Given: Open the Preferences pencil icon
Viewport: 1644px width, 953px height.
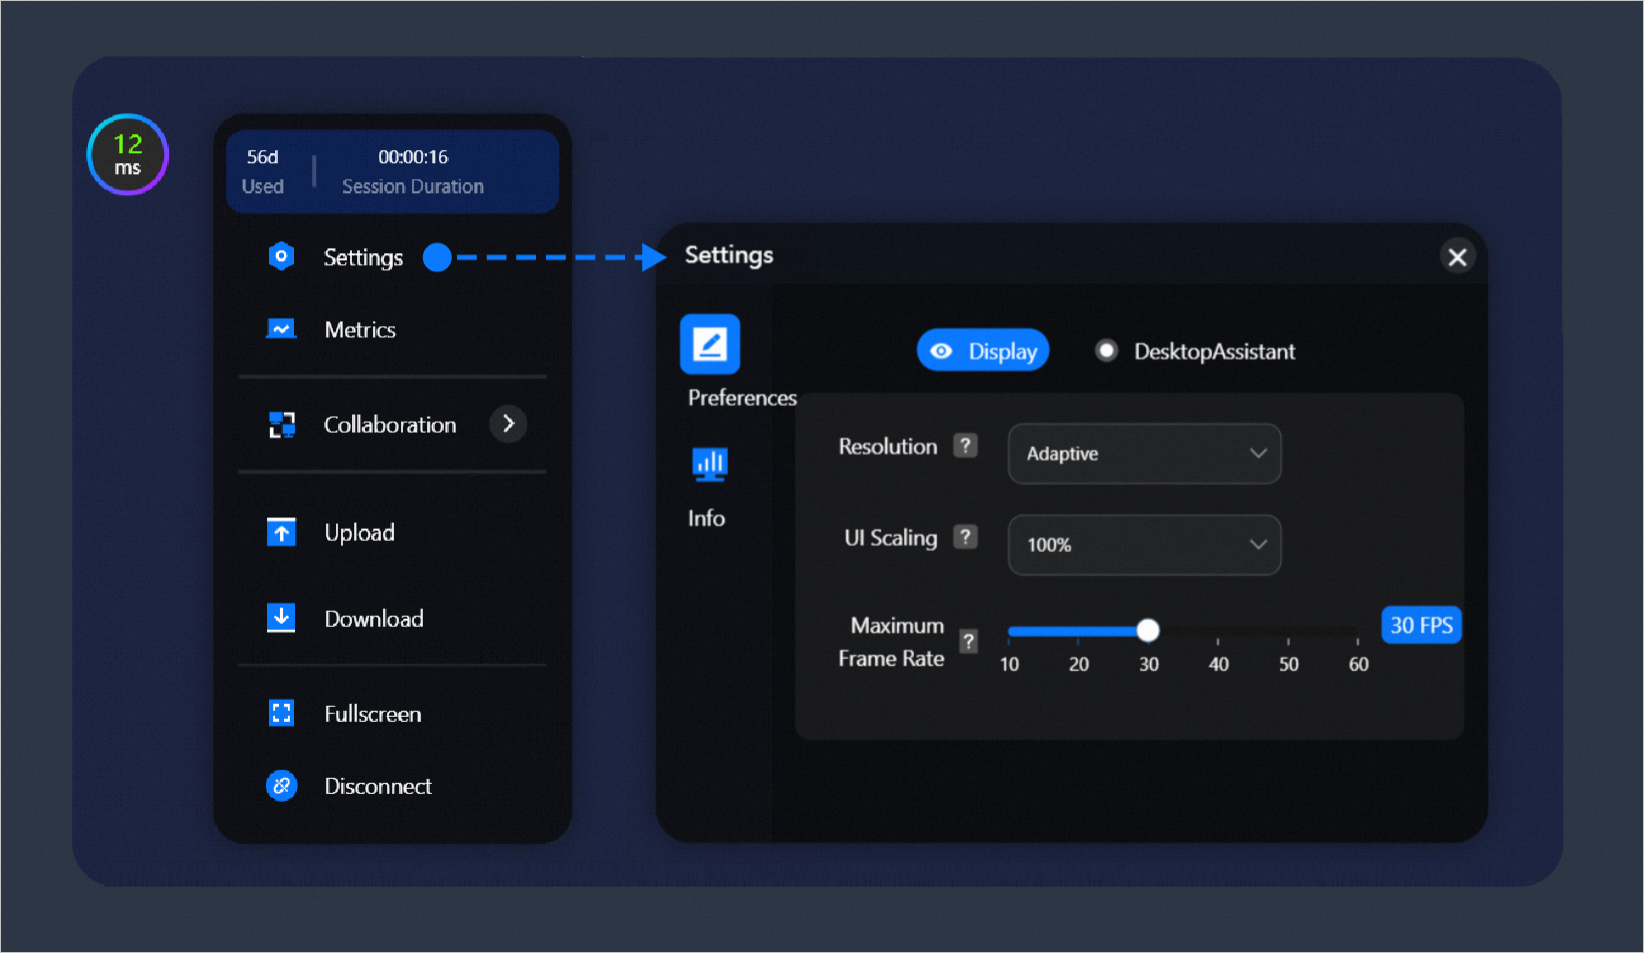Looking at the screenshot, I should coord(710,344).
